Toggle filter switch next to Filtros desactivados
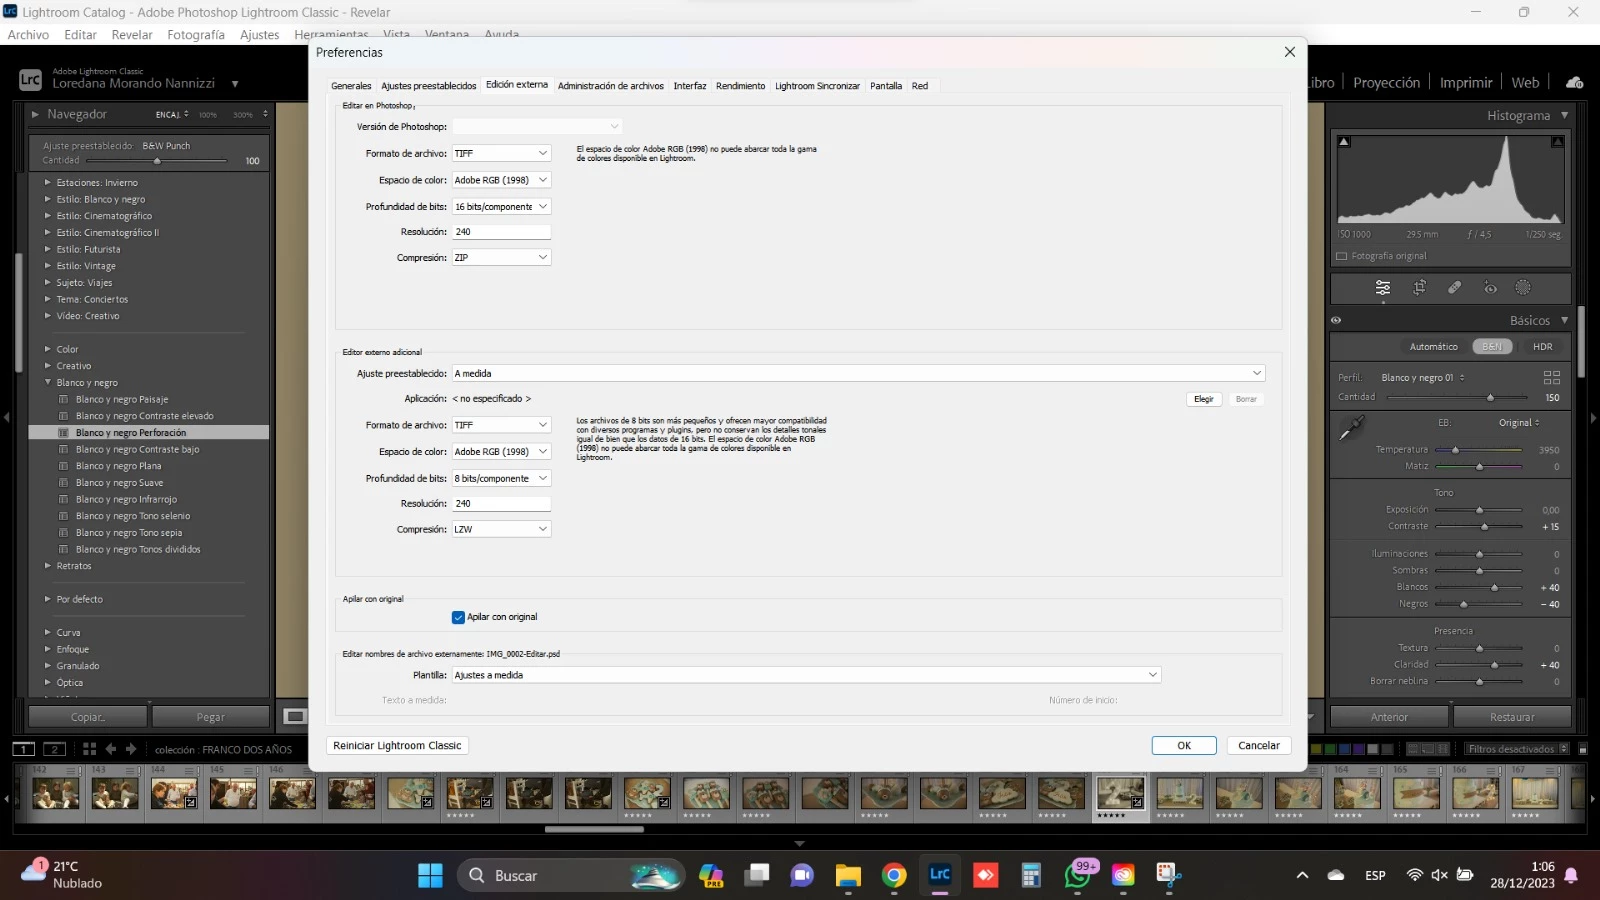1600x900 pixels. click(1583, 749)
